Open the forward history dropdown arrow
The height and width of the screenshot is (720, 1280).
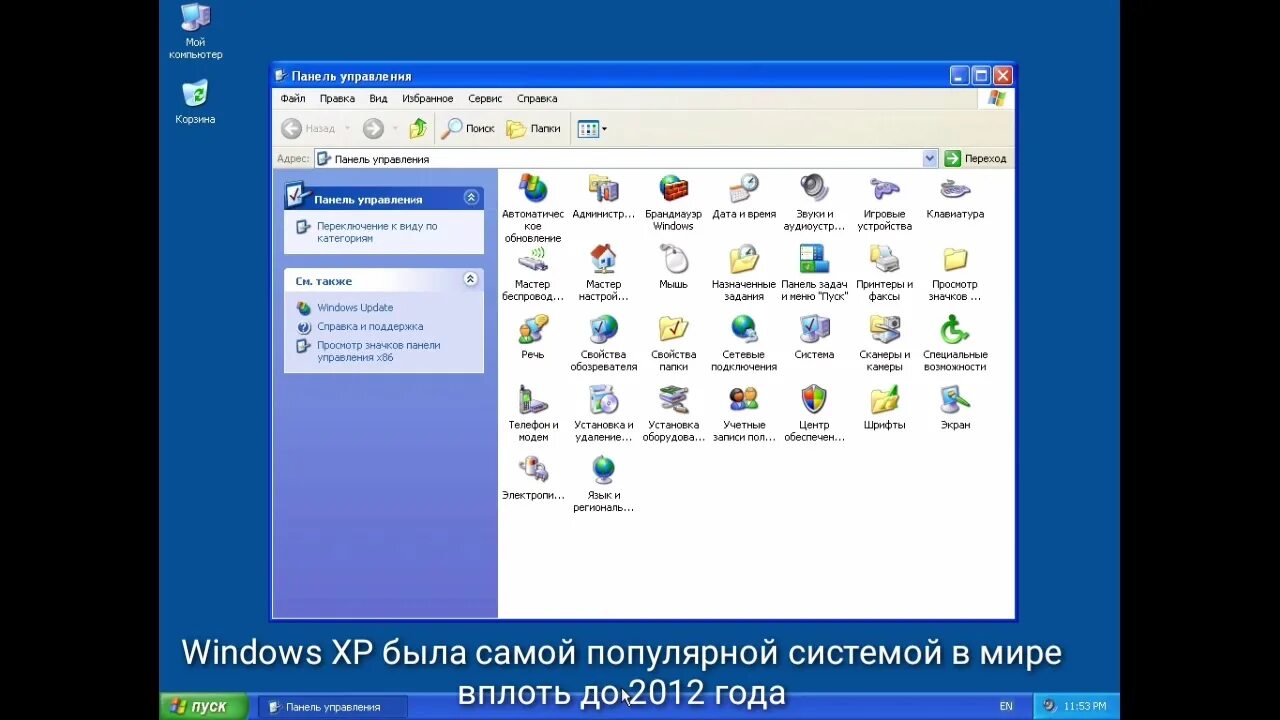coord(394,128)
